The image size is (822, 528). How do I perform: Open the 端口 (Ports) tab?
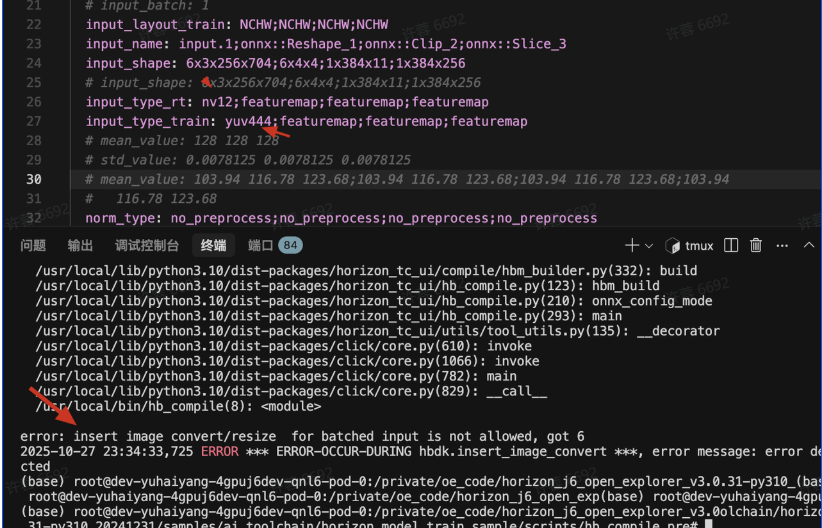coord(260,245)
